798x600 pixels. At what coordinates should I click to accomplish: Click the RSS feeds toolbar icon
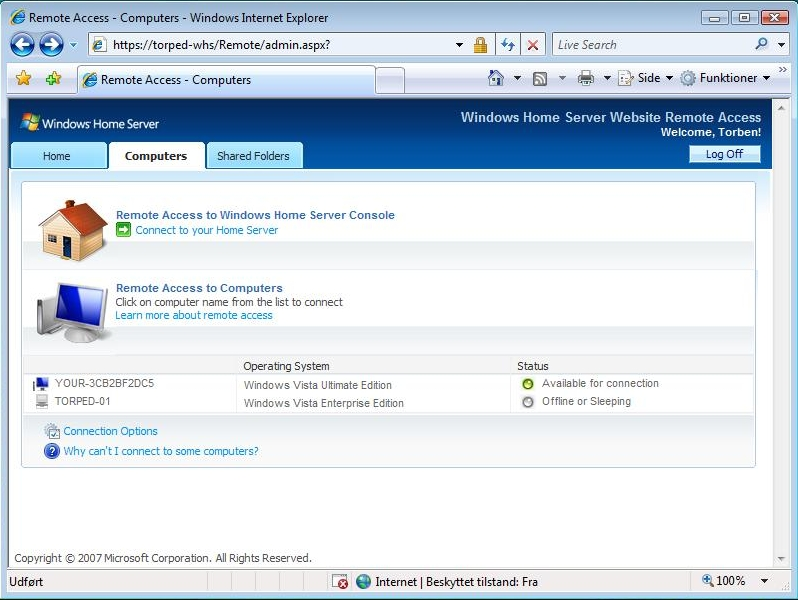(540, 78)
